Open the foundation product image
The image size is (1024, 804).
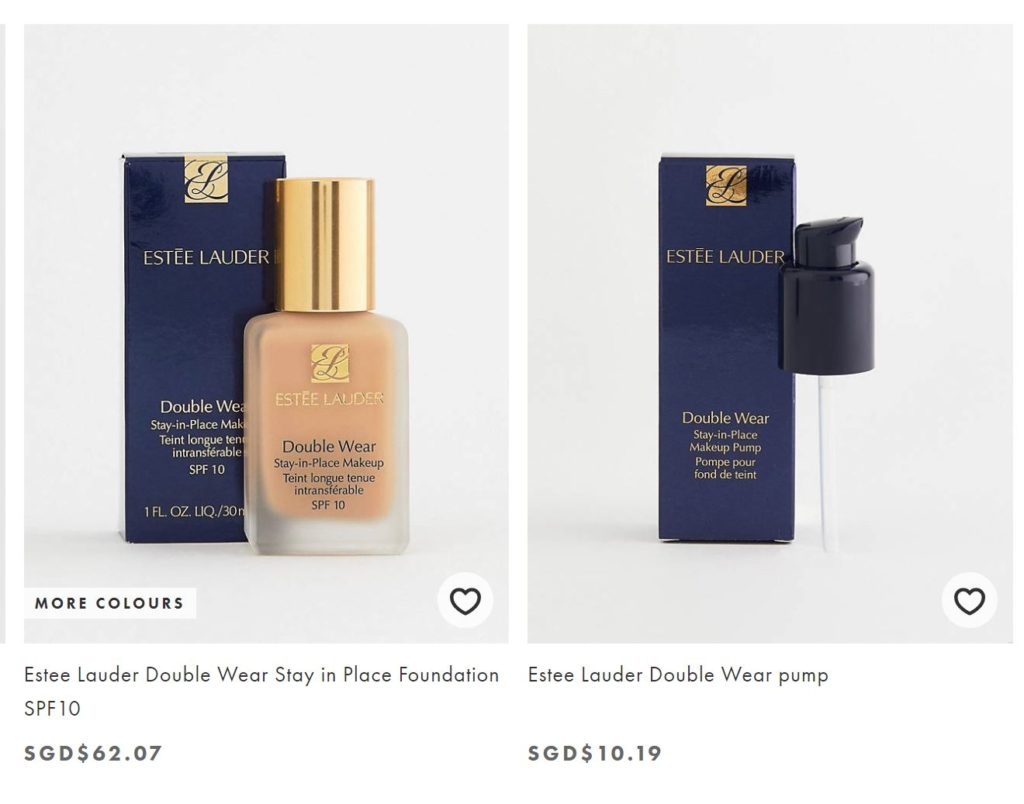266,334
